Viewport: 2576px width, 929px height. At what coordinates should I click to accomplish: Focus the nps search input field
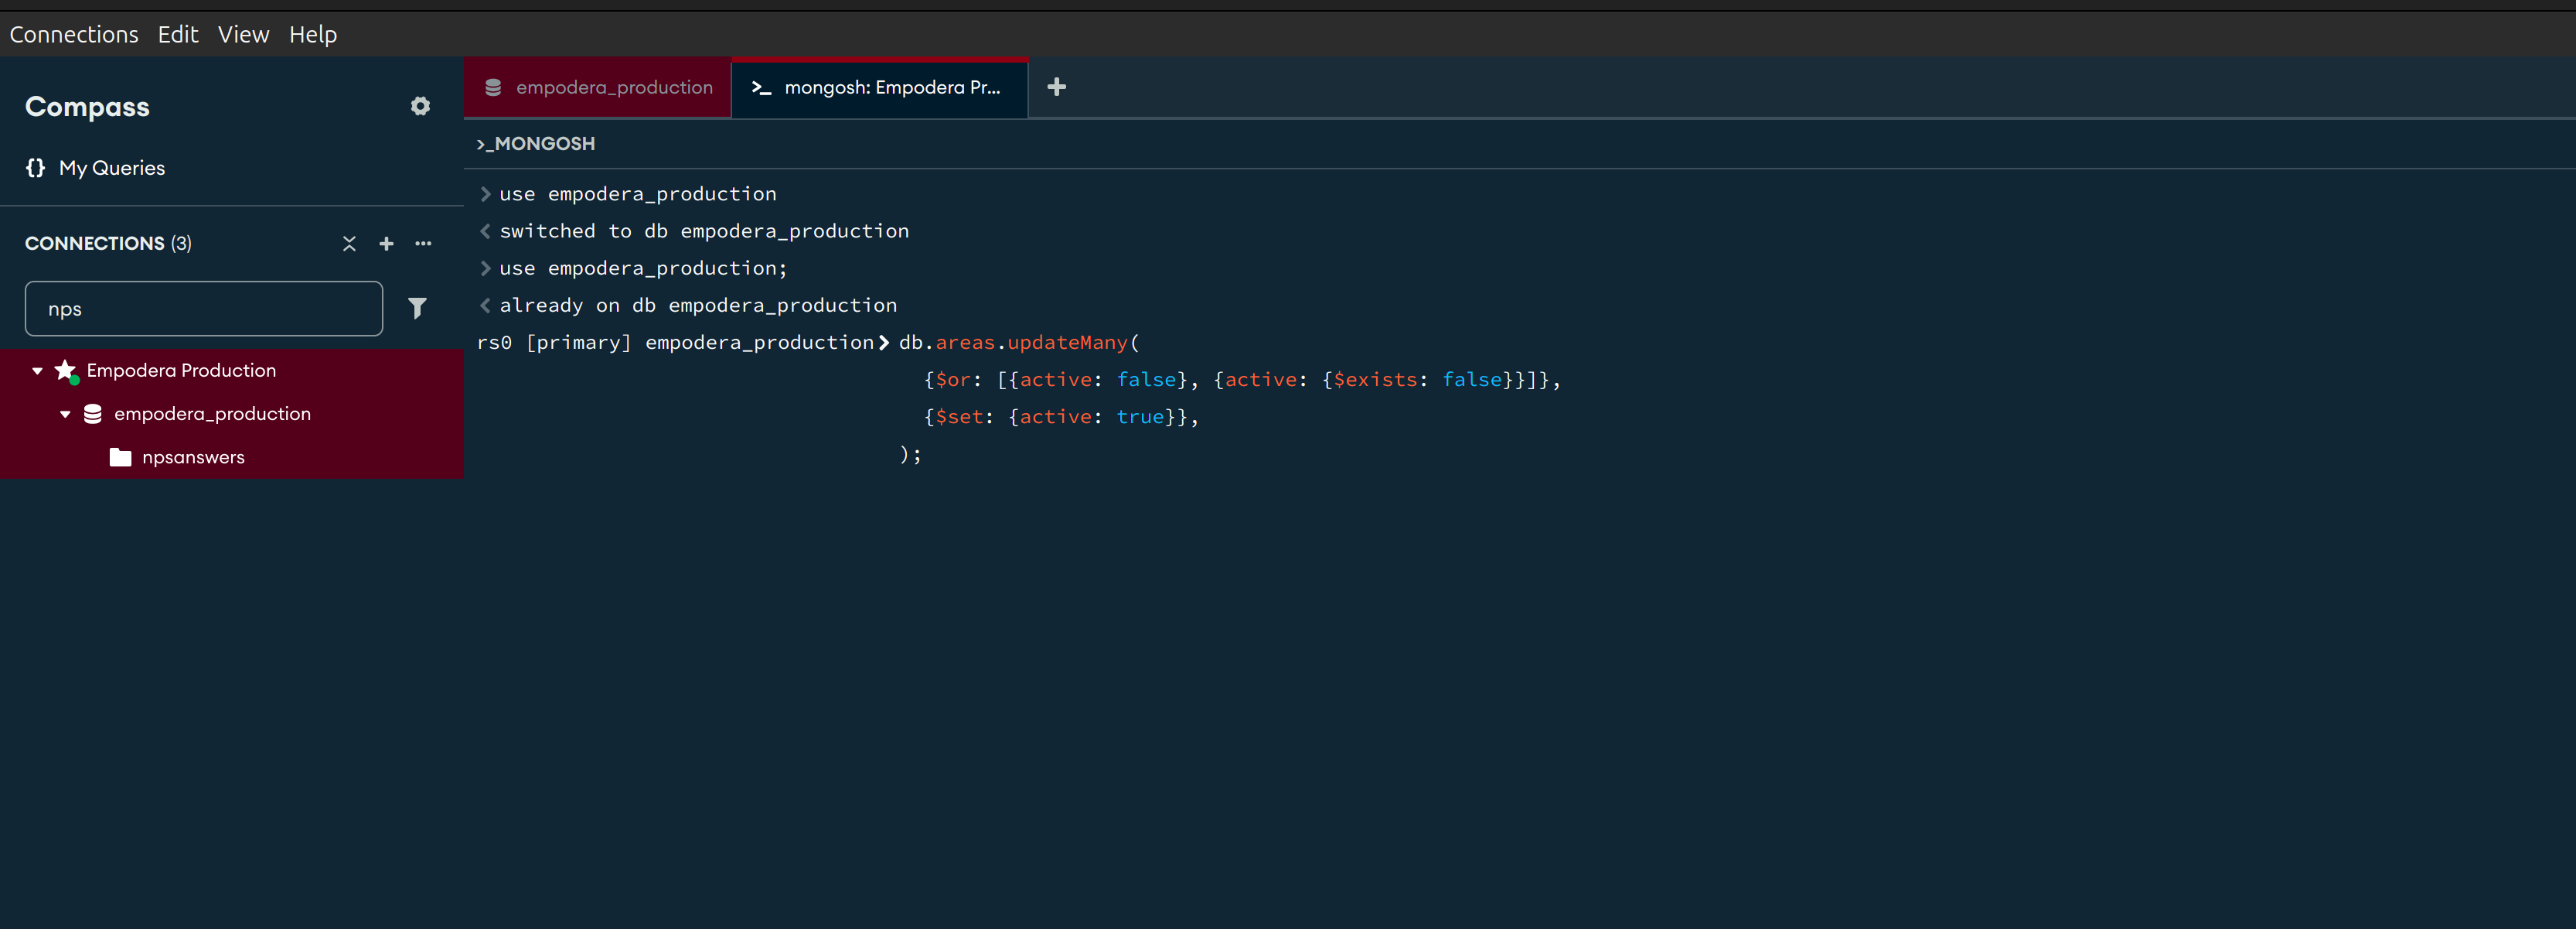[x=203, y=309]
